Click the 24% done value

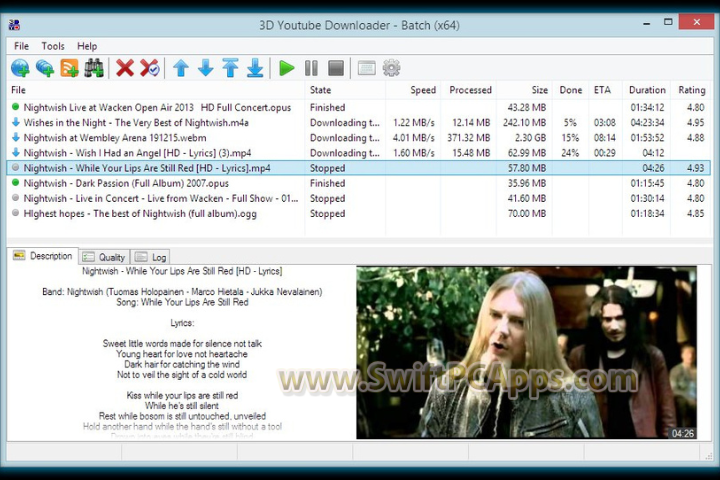click(x=570, y=153)
